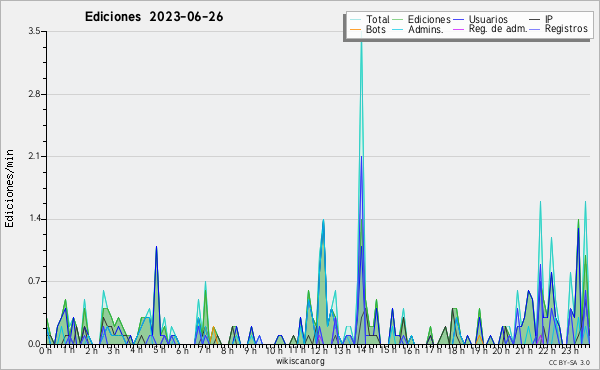Click the '22 h' x-axis label
Image resolution: width=600 pixels, height=370 pixels.
(x=547, y=351)
